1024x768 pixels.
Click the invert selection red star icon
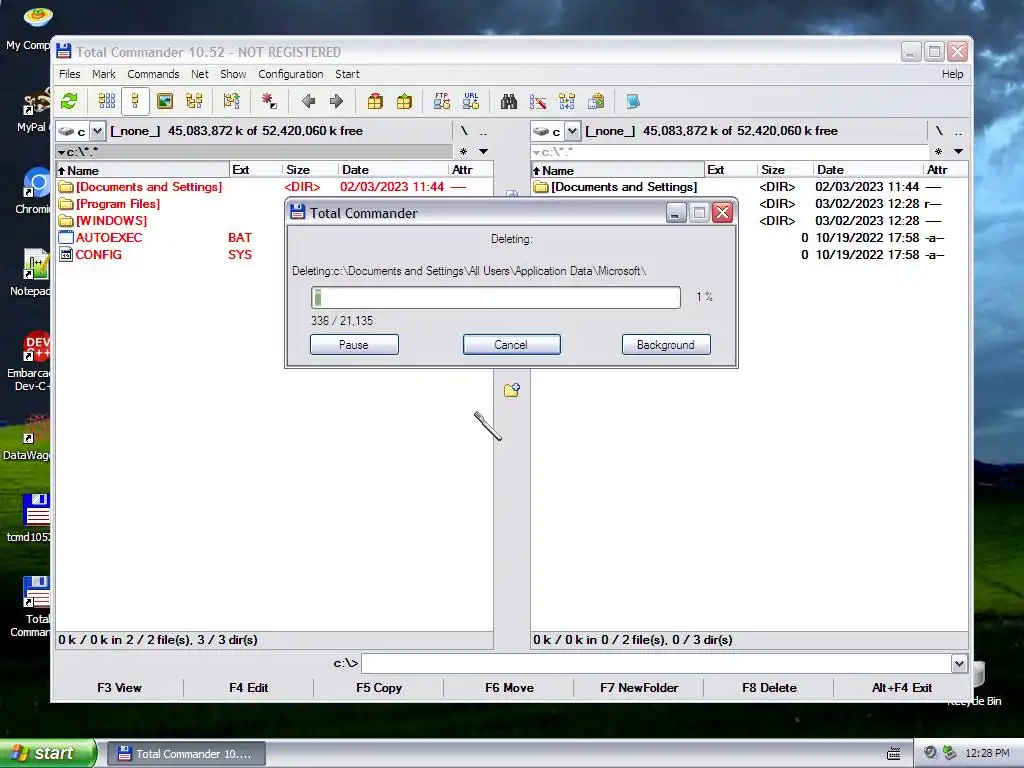pos(268,101)
